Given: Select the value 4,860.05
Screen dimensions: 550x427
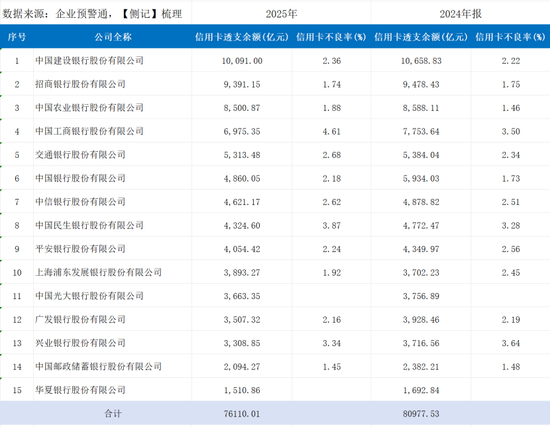Looking at the screenshot, I should click(242, 179).
